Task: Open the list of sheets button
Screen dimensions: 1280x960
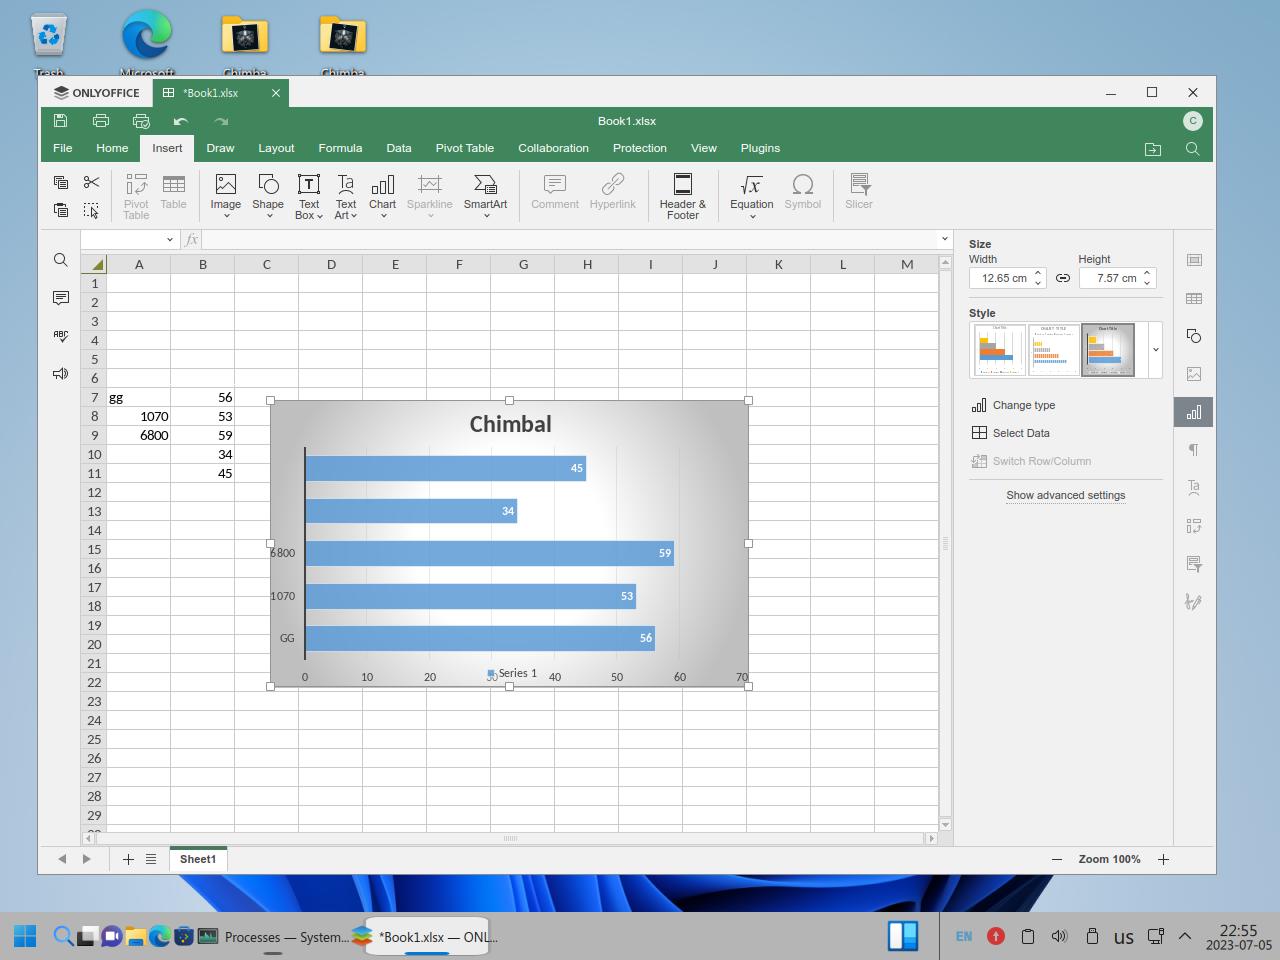Action: coord(151,859)
